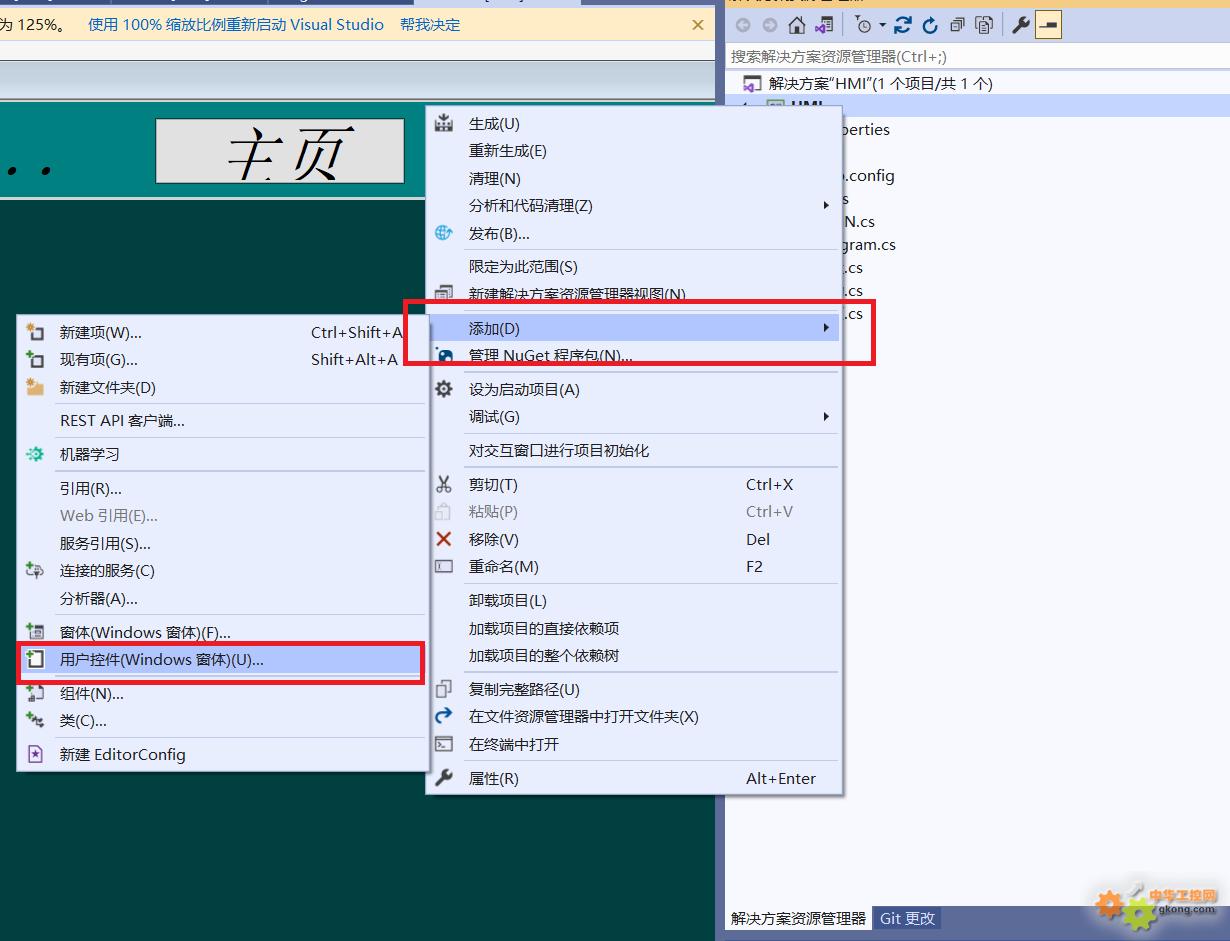Click the Show All Files icon
Viewport: 1230px width, 941px height.
pyautogui.click(x=984, y=25)
